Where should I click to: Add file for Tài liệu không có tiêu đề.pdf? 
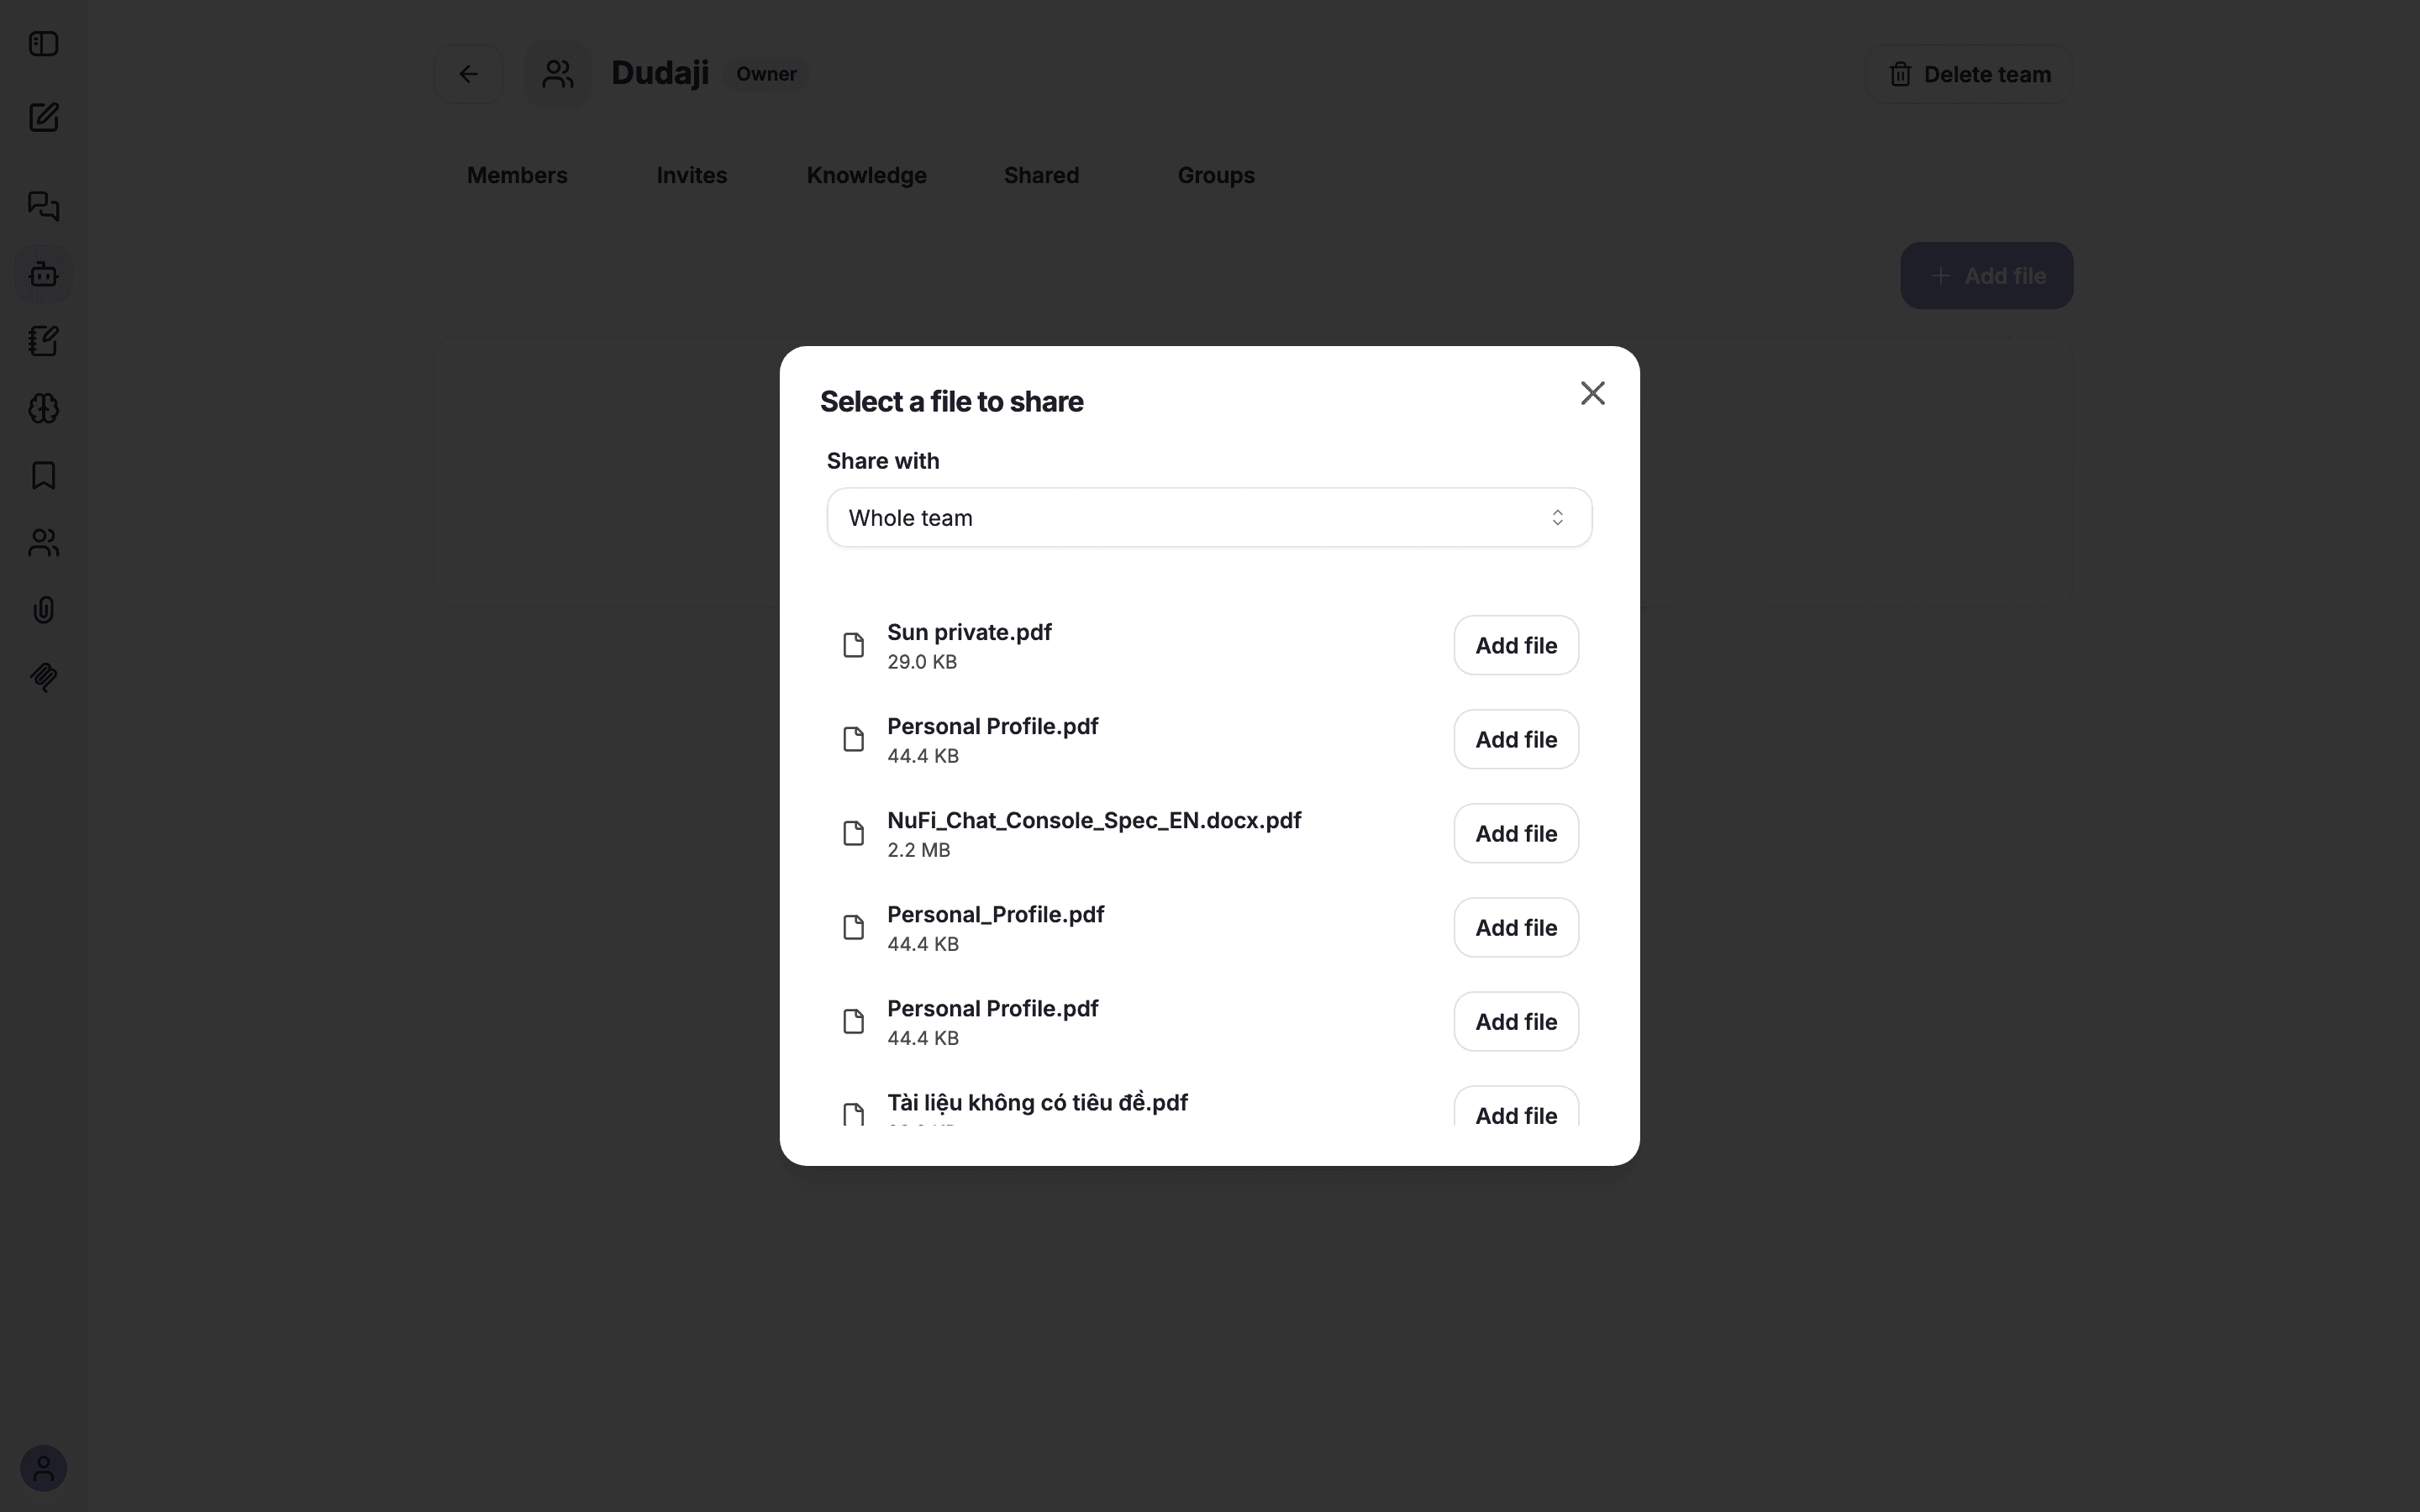[1516, 1108]
